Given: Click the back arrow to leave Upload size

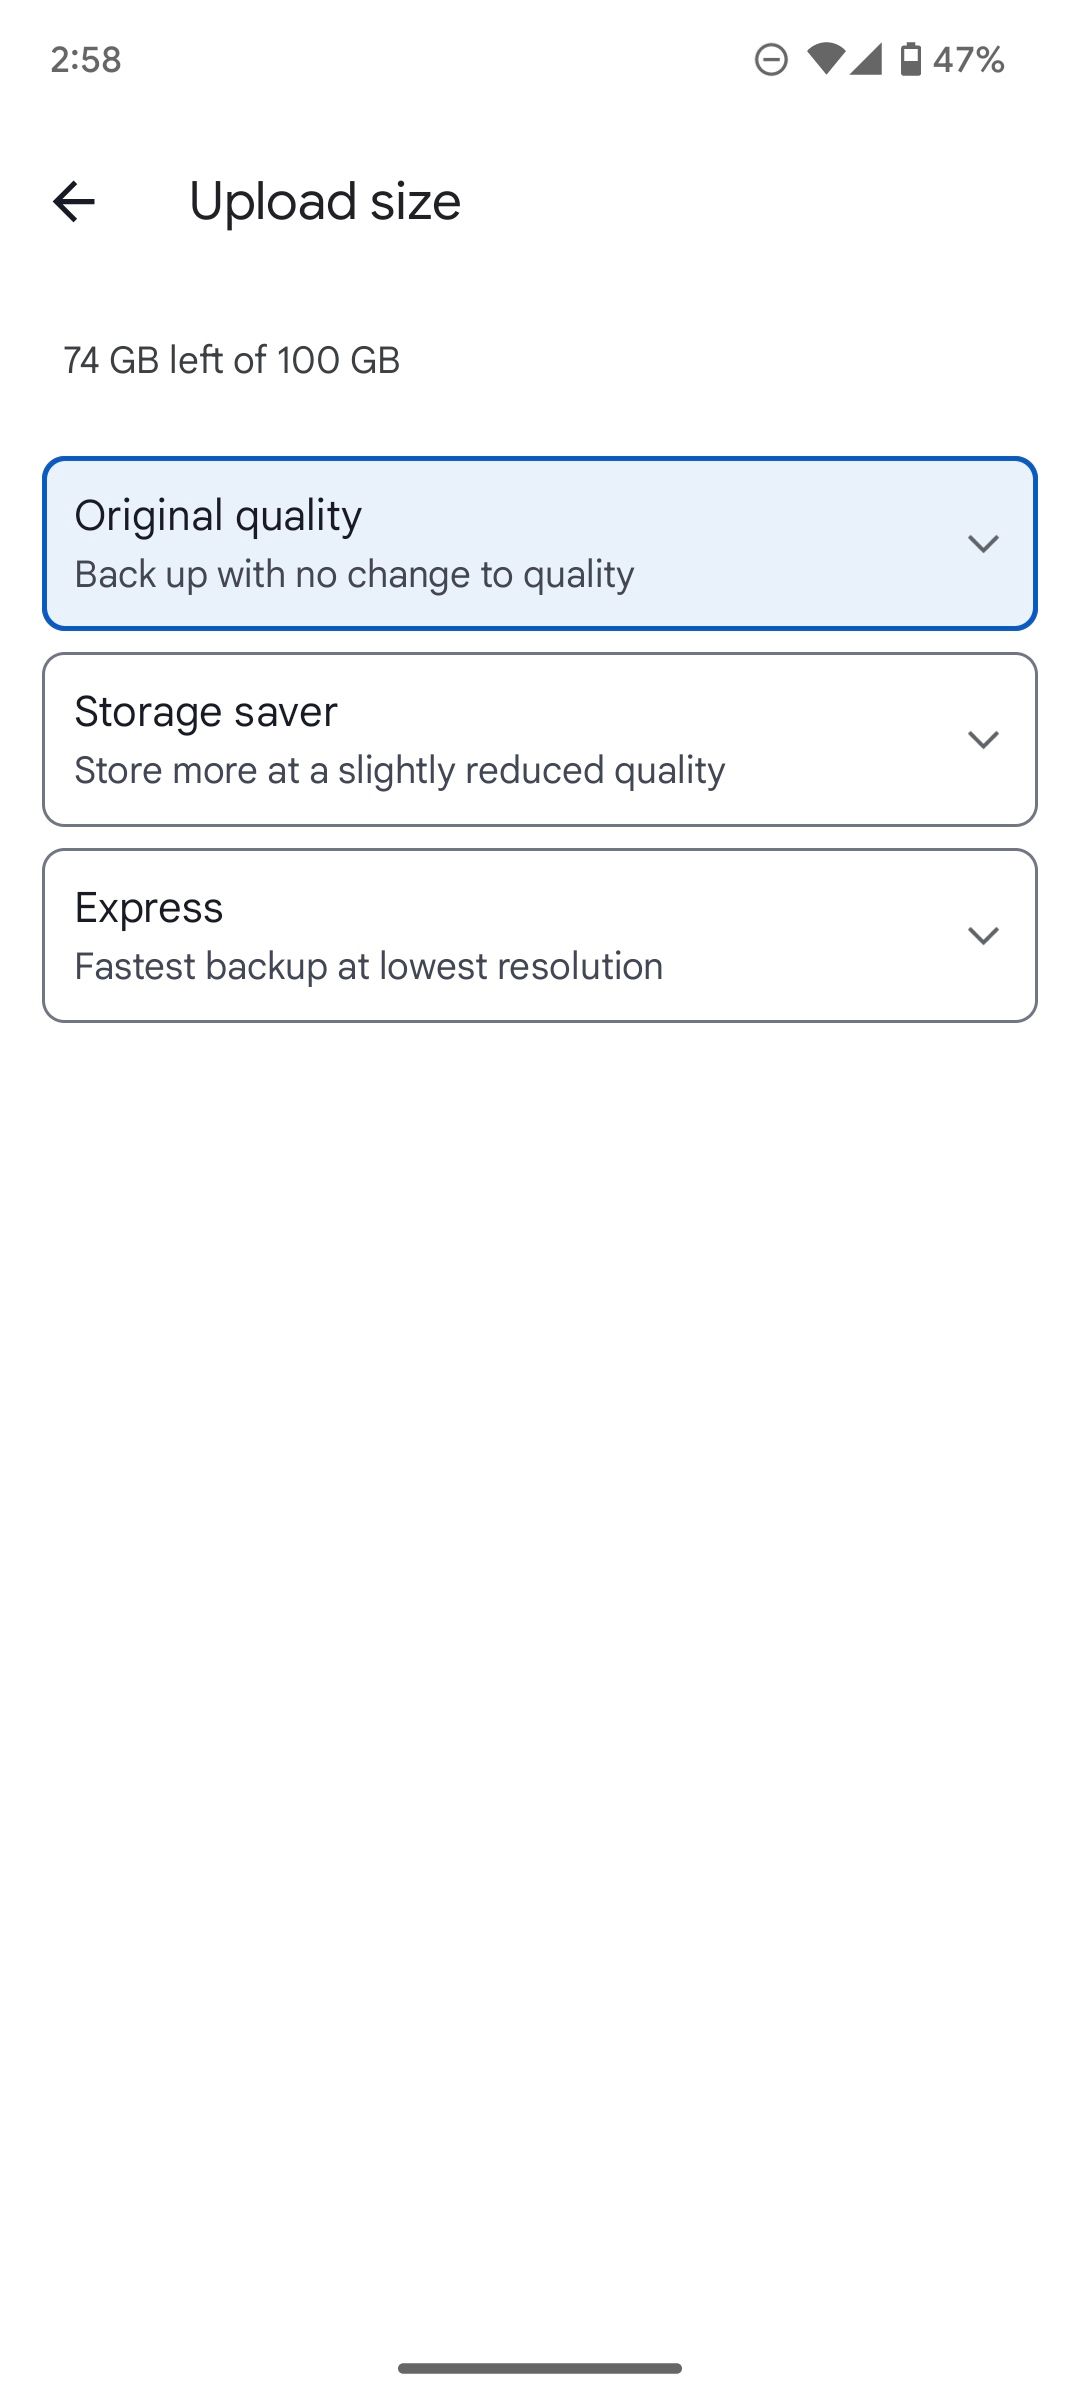Looking at the screenshot, I should (73, 203).
